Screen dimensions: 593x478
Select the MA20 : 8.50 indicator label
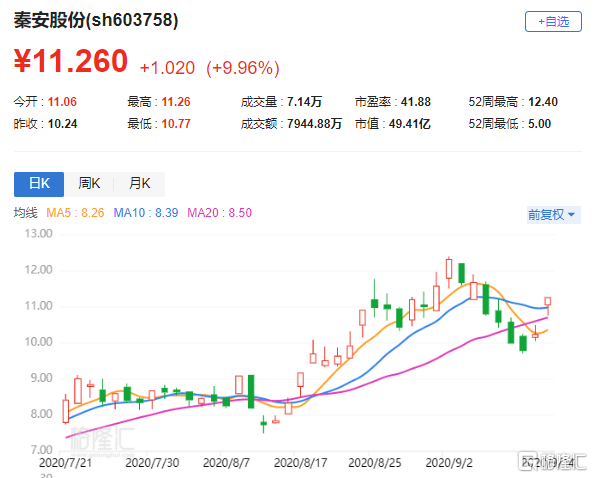(x=219, y=213)
